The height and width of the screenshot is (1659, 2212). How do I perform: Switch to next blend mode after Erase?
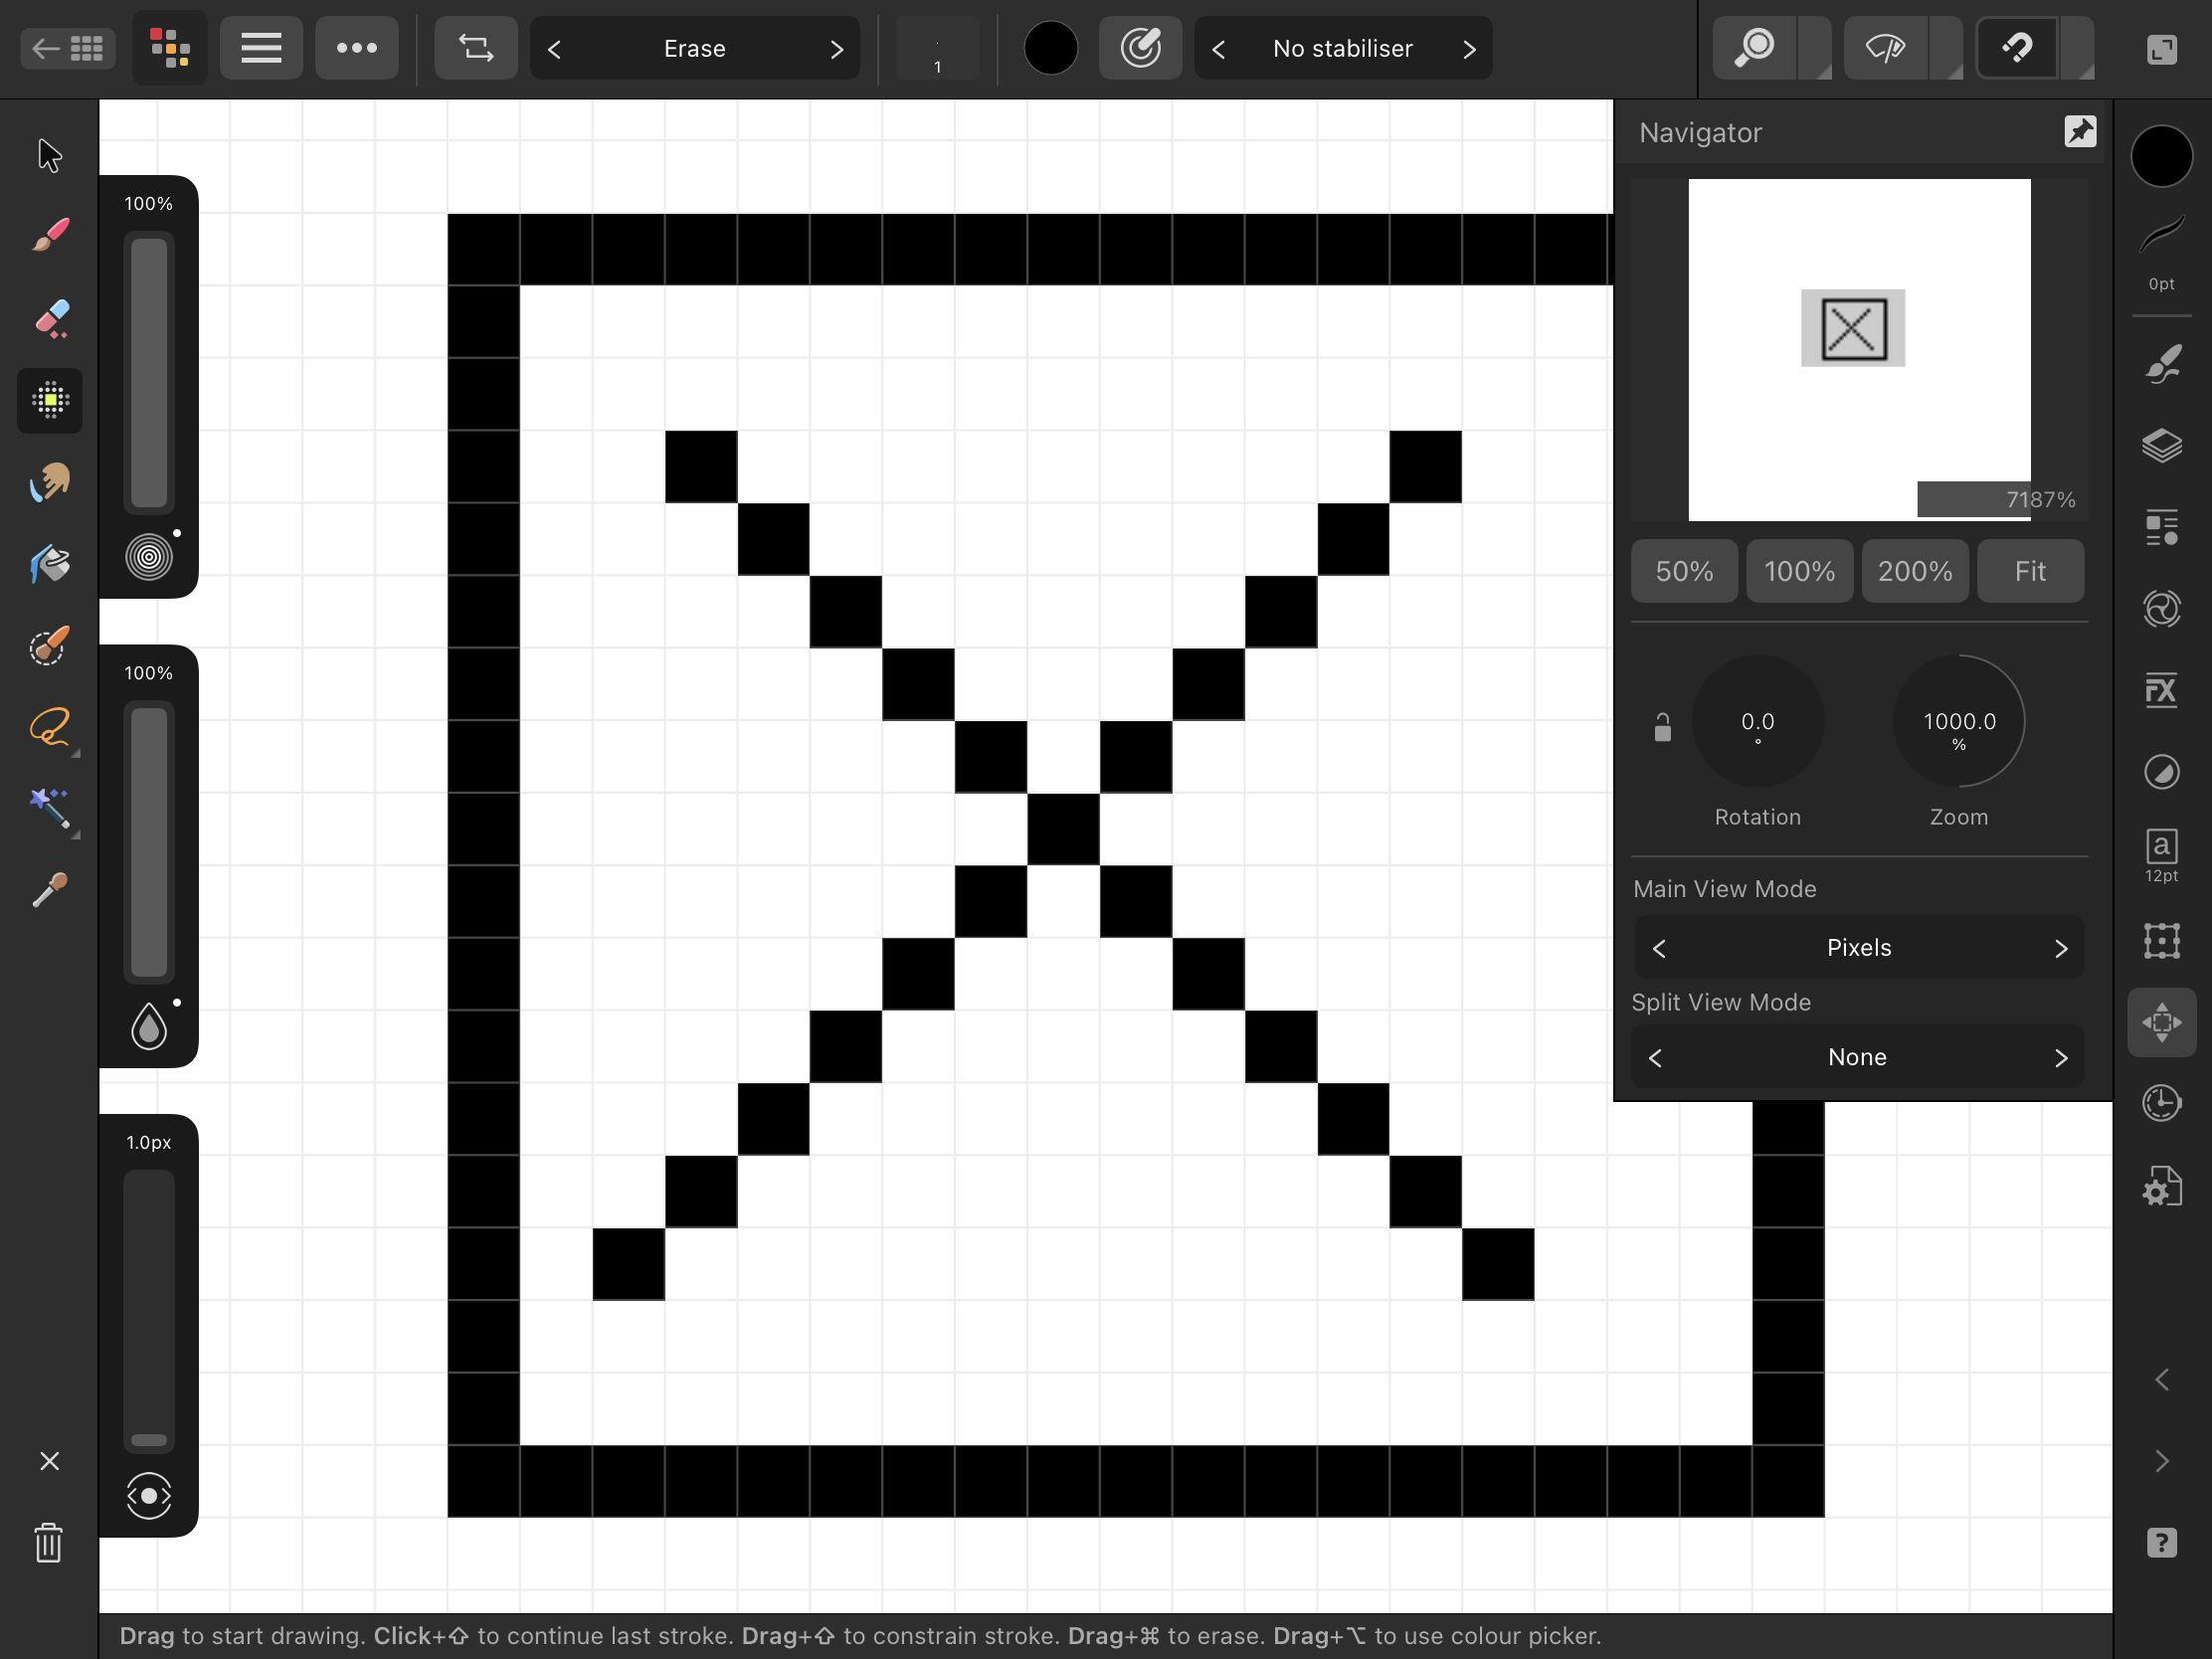click(836, 49)
